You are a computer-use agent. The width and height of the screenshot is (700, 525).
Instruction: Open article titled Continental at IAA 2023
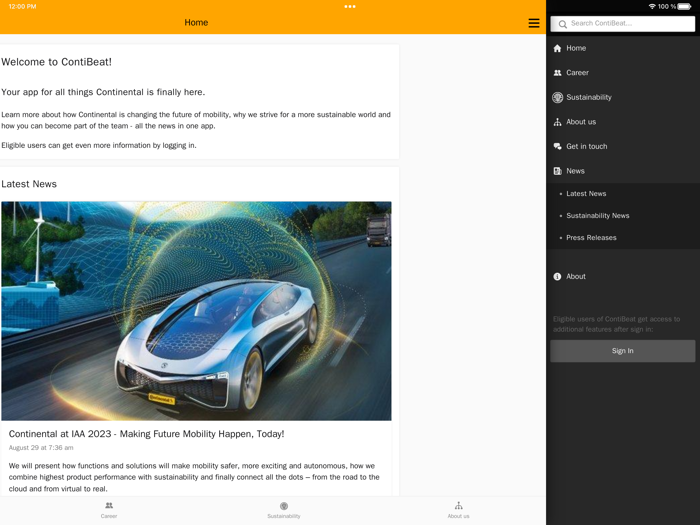tap(146, 434)
